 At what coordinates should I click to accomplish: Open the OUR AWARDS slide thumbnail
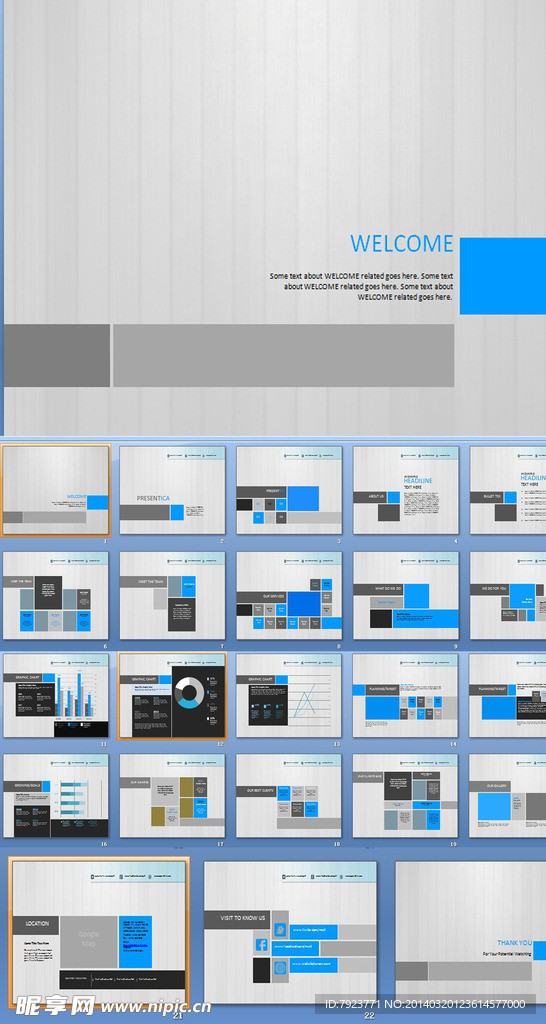pyautogui.click(x=172, y=796)
